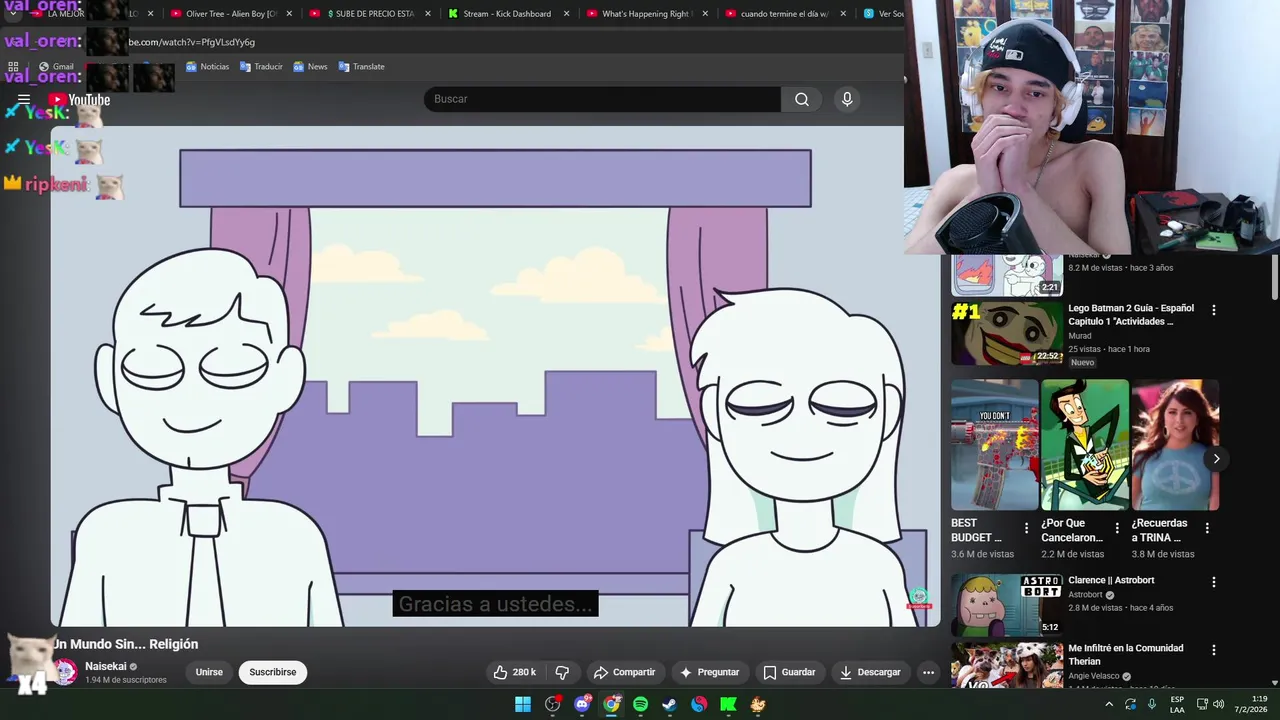Open the ¿Por Que Cancelaron short thumbnail
This screenshot has width=1280, height=720.
(x=1085, y=445)
